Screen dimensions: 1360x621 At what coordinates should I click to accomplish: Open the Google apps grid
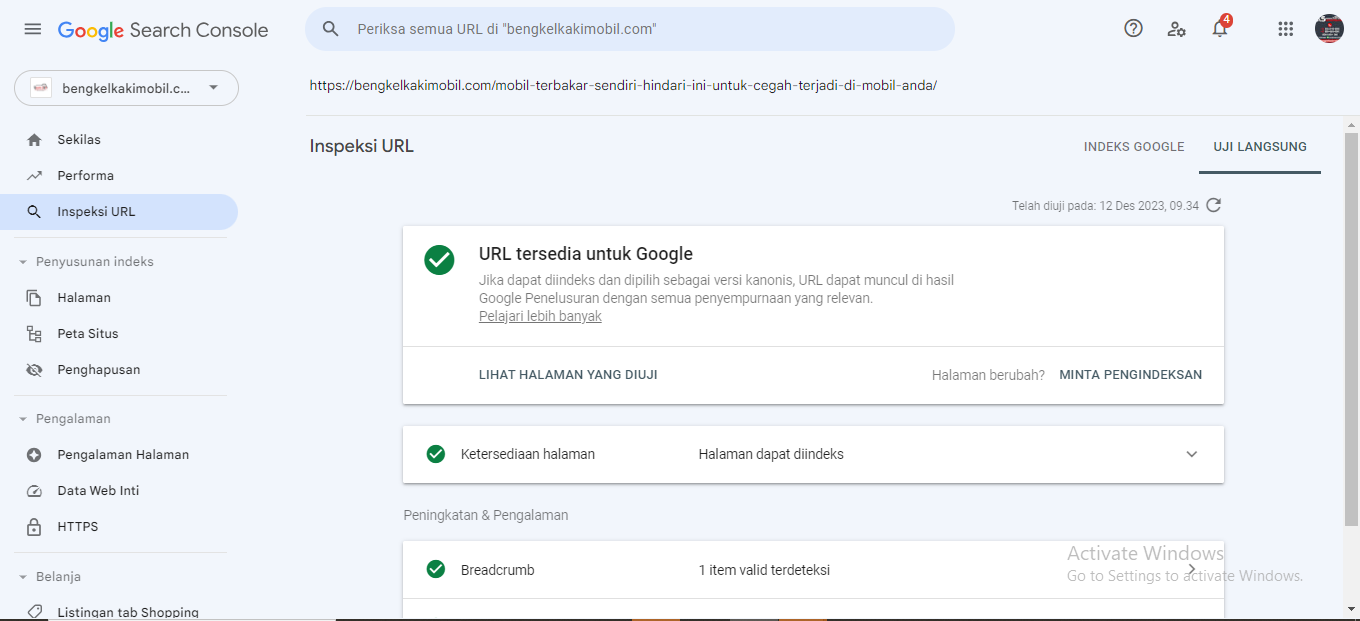(1286, 29)
